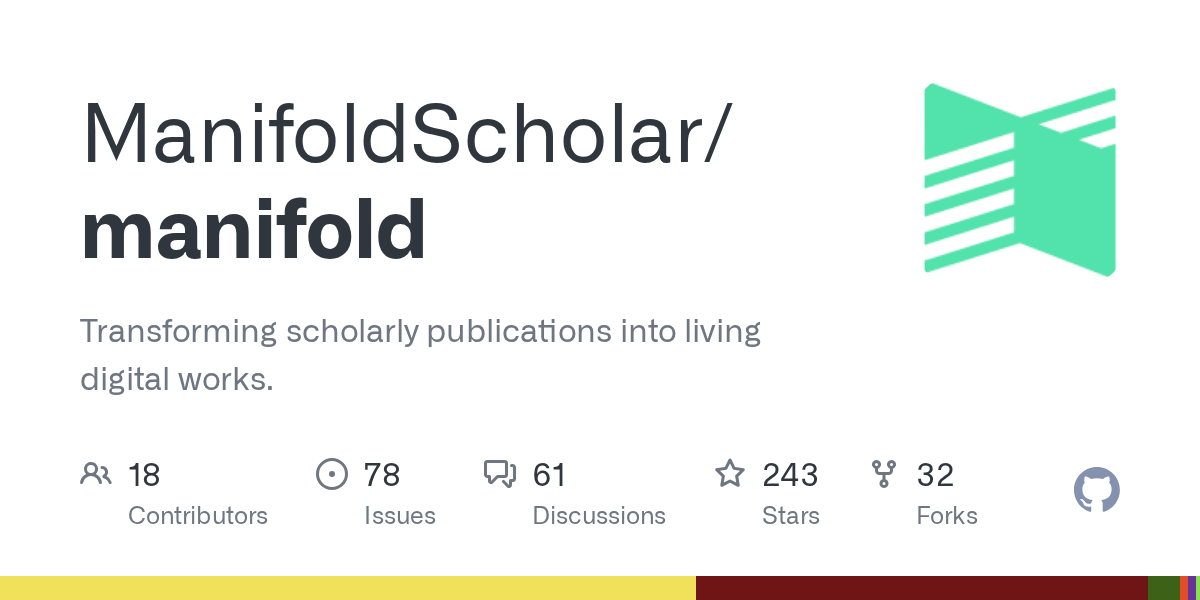Click the dark red language bar segment
Screen dimensions: 1200x600
(921, 588)
